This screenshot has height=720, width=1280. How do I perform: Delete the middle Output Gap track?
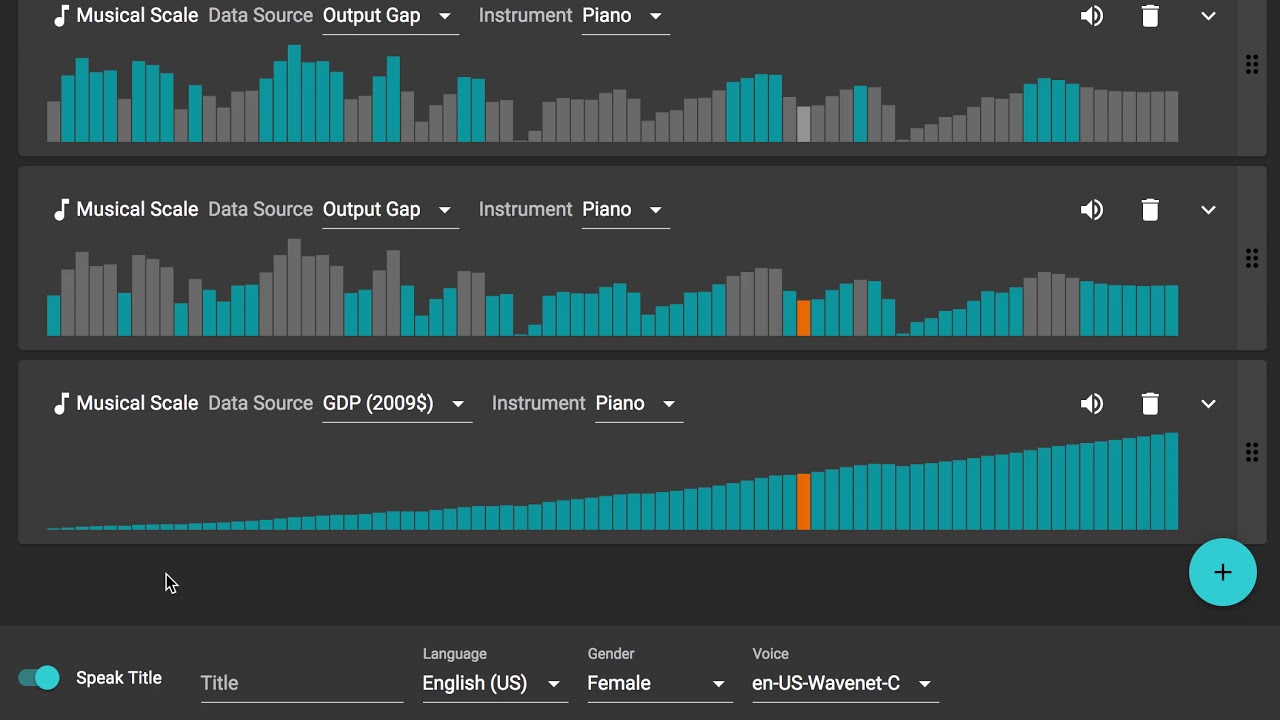(x=1150, y=210)
